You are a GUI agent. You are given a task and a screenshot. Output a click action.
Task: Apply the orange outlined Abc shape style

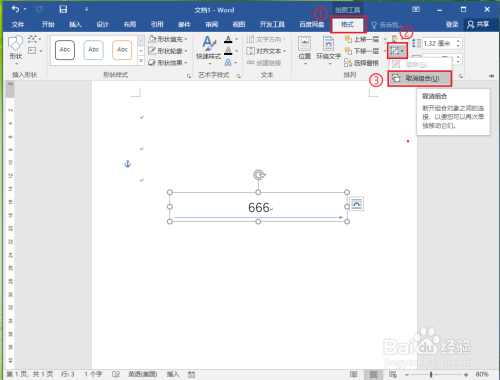[122, 50]
